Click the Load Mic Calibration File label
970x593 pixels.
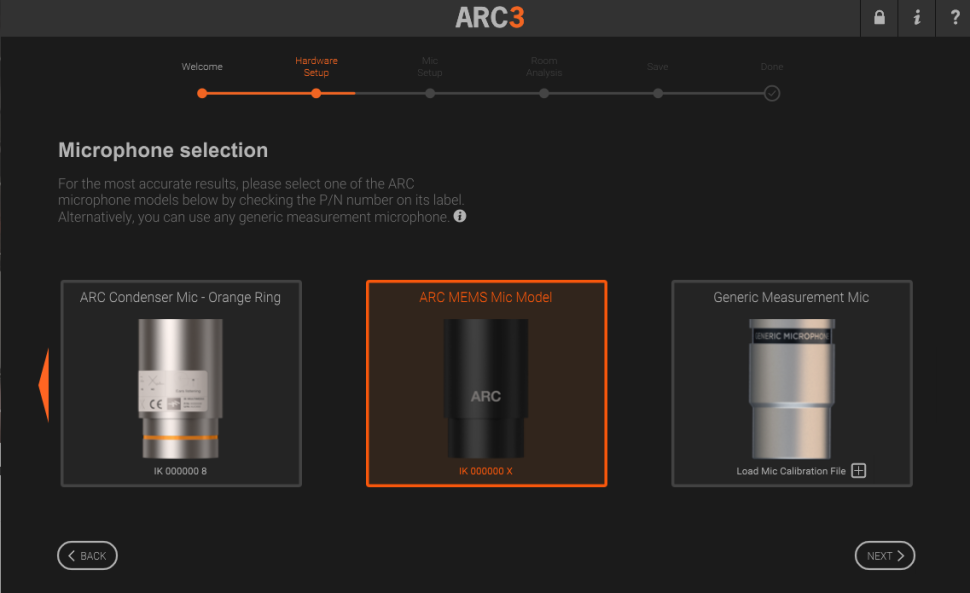pyautogui.click(x=791, y=471)
